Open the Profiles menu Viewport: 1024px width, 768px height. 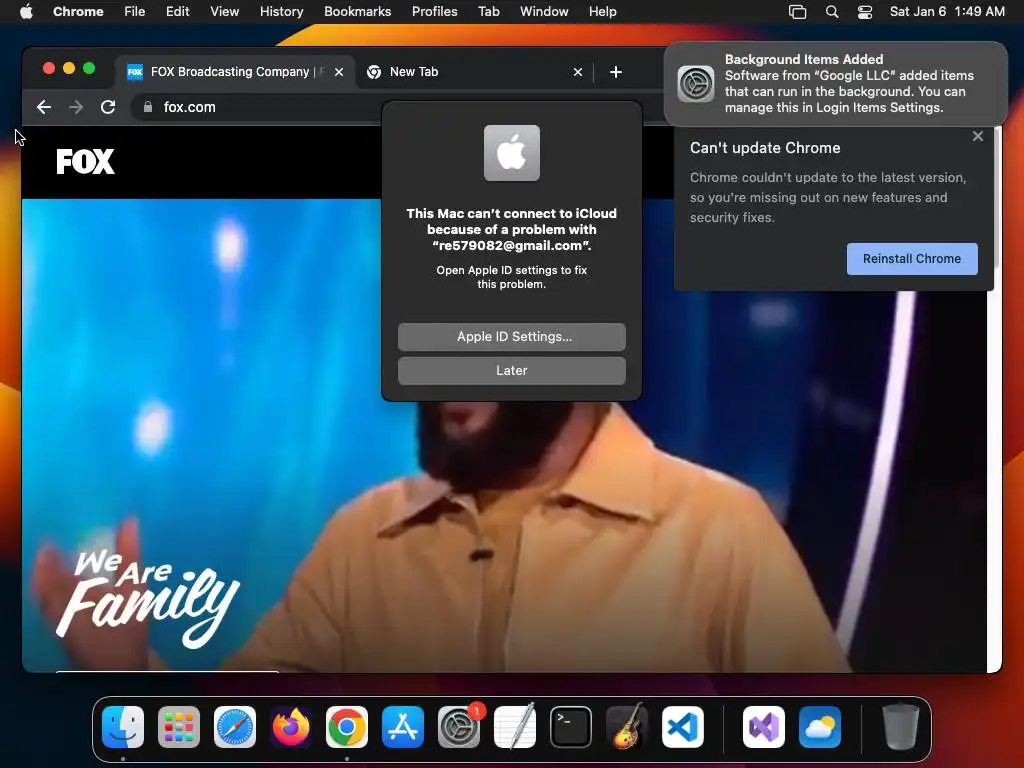(434, 11)
